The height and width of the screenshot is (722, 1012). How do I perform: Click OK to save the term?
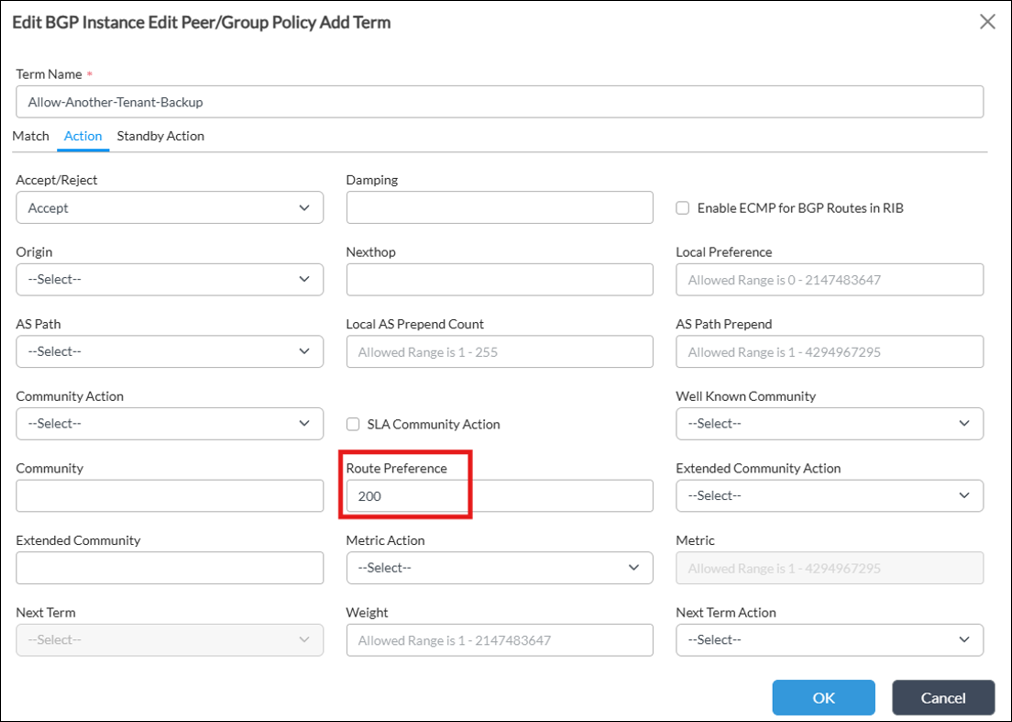tap(823, 698)
